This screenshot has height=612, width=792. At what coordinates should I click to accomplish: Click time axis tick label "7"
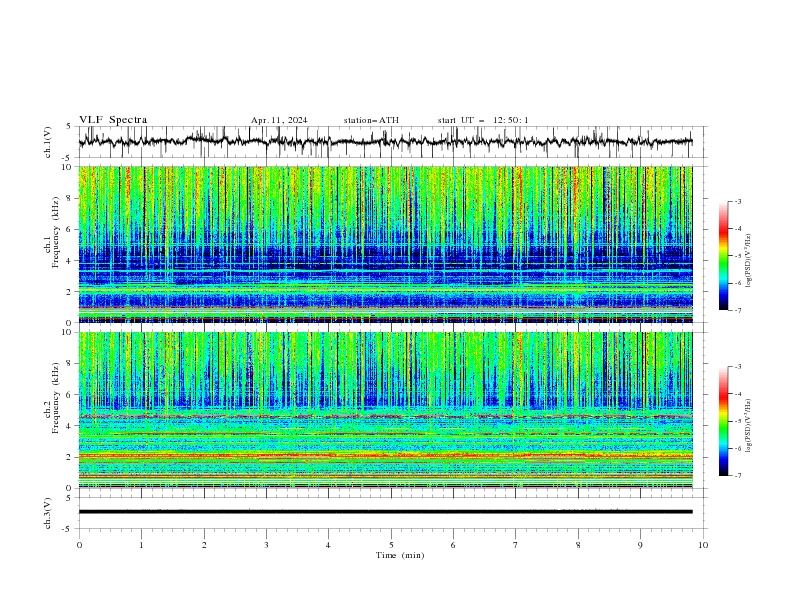click(x=516, y=545)
